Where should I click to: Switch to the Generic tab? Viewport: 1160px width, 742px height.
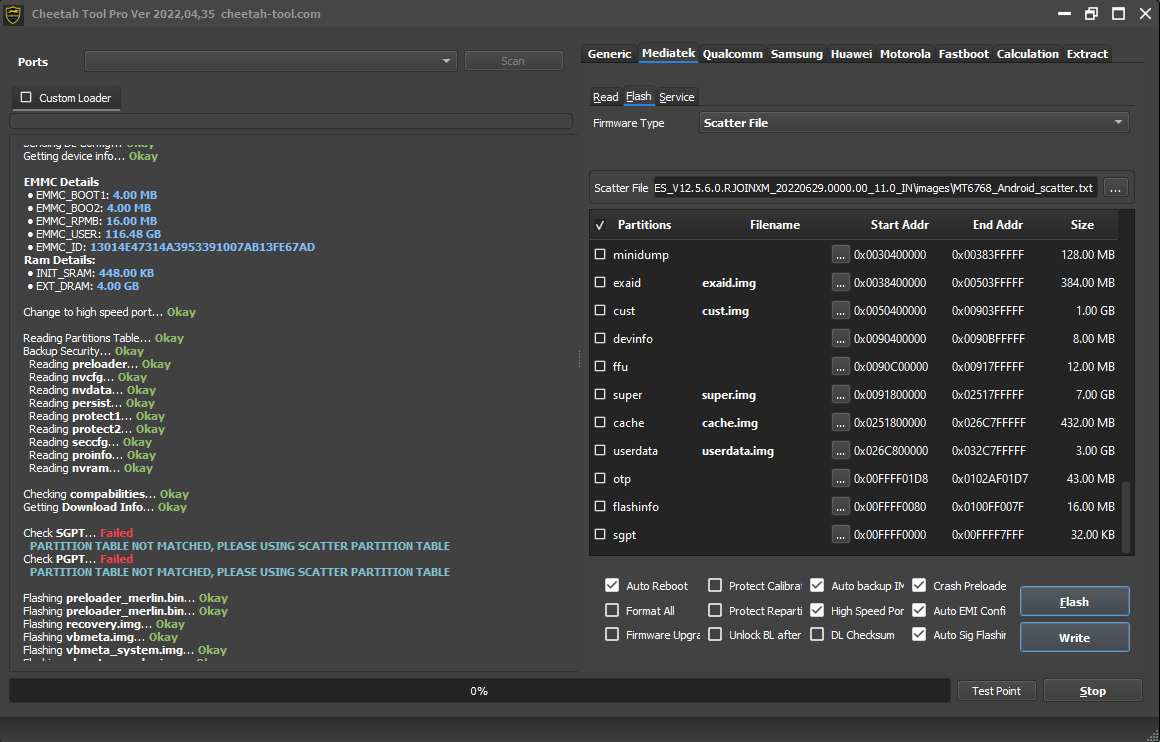pos(609,54)
